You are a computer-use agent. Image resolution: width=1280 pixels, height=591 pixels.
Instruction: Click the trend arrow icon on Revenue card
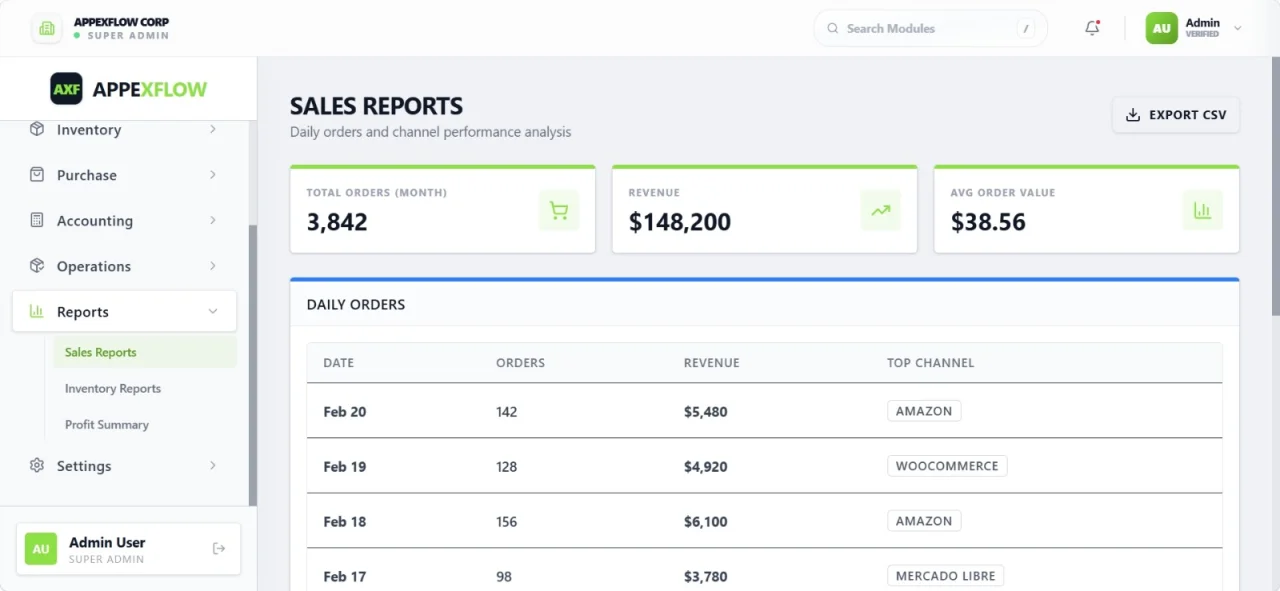881,211
